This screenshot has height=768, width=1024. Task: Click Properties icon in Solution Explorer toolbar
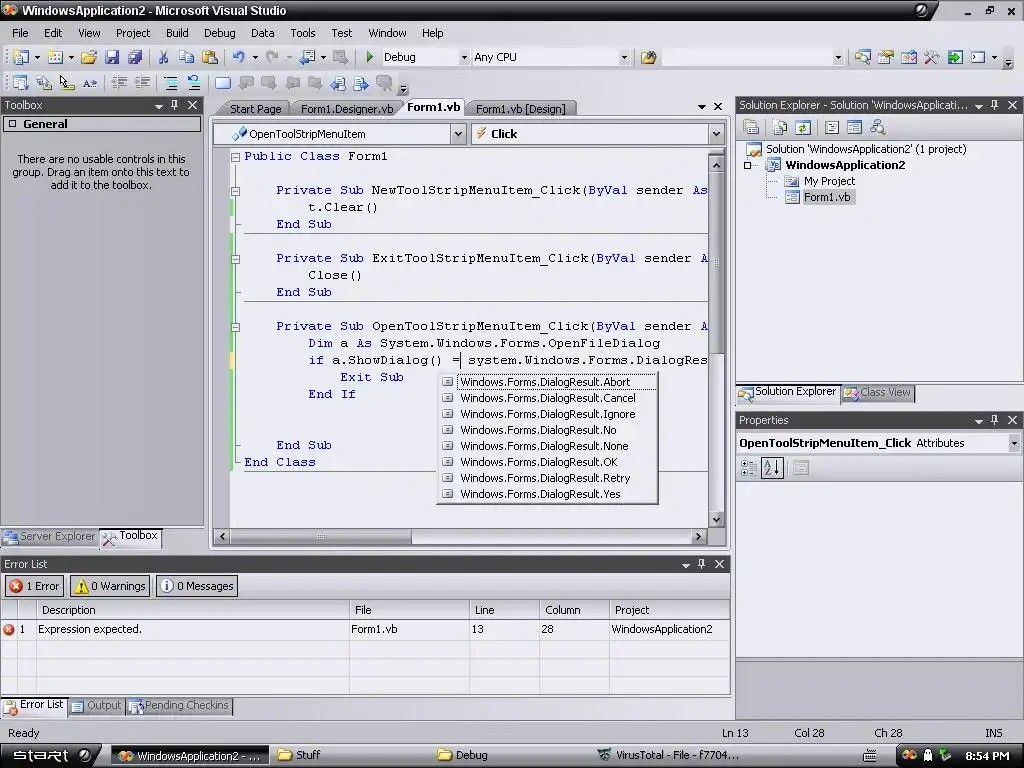coord(751,127)
